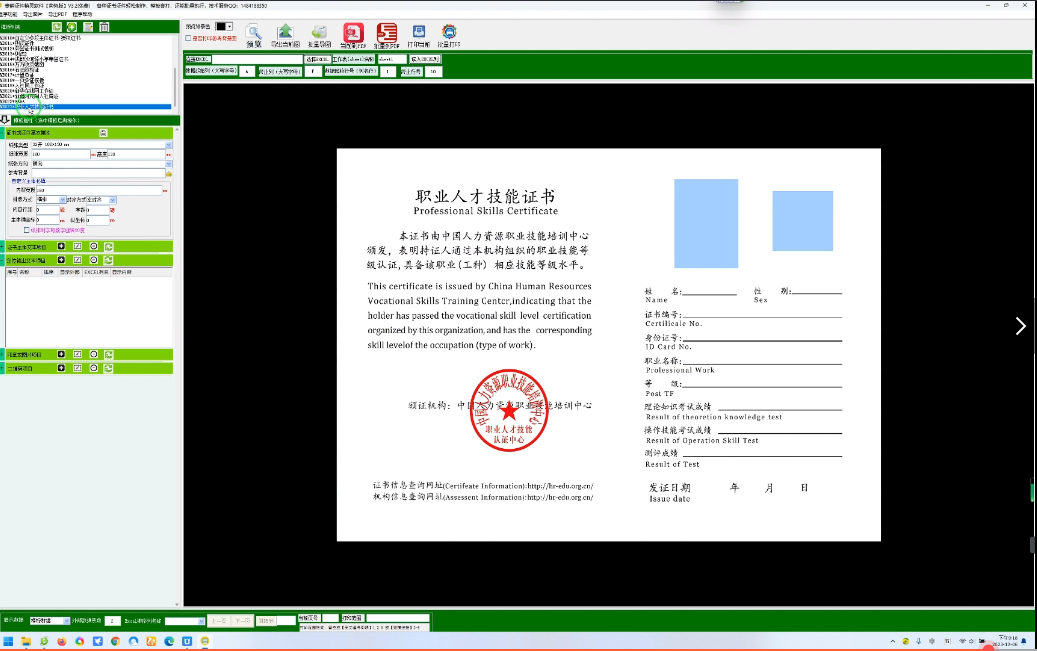Delete template using trash icon
This screenshot has height=651, width=1037.
[104, 26]
